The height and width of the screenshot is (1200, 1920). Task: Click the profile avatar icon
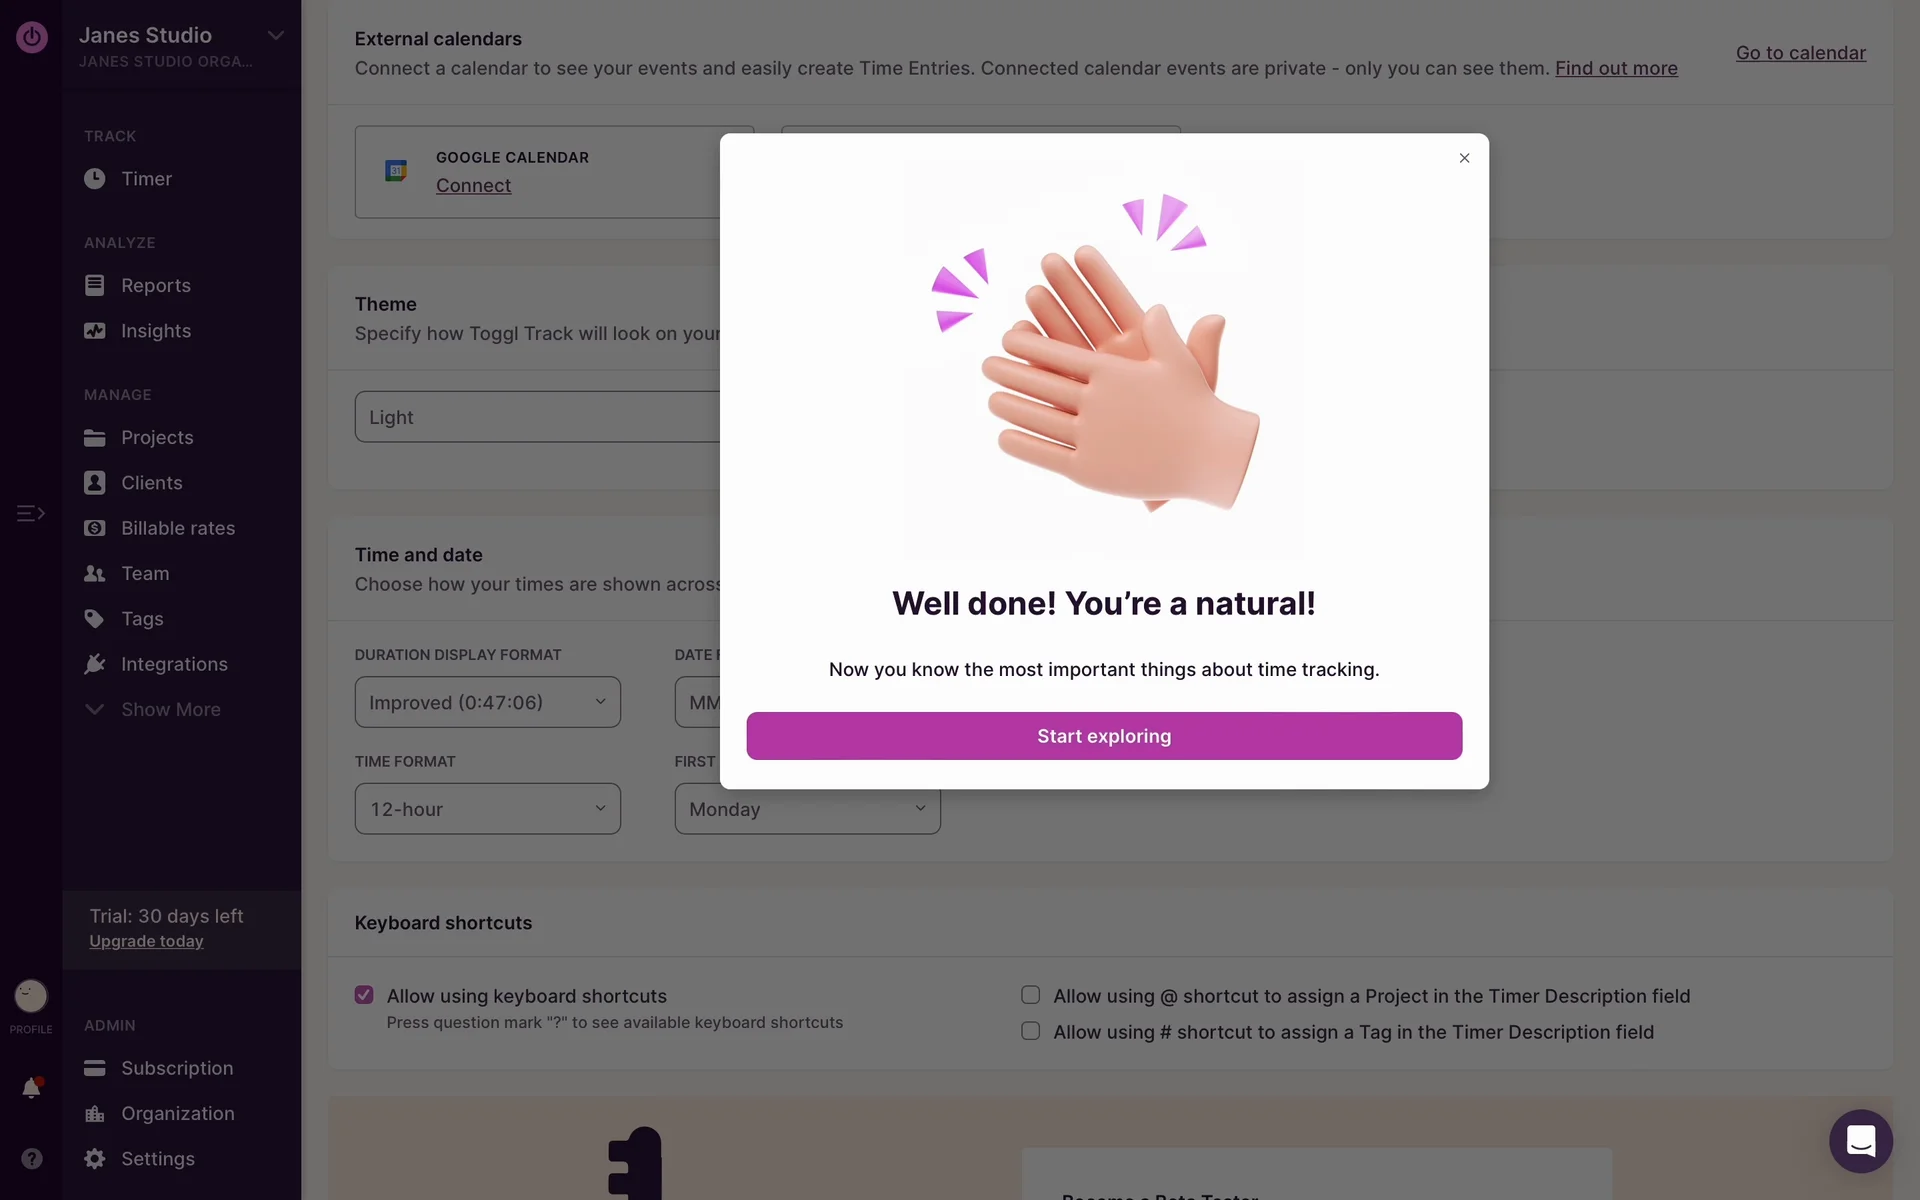pos(31,996)
